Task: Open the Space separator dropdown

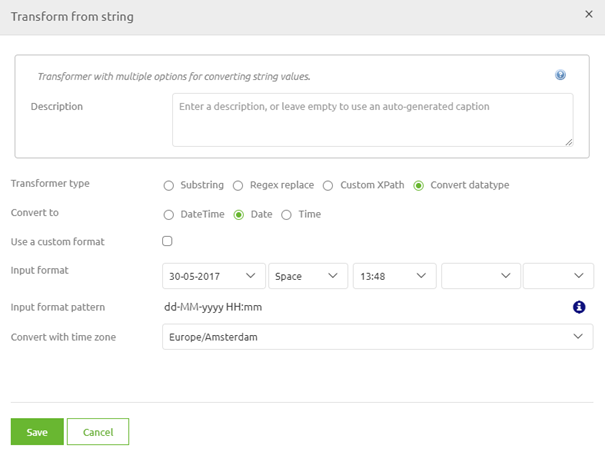Action: pyautogui.click(x=308, y=276)
